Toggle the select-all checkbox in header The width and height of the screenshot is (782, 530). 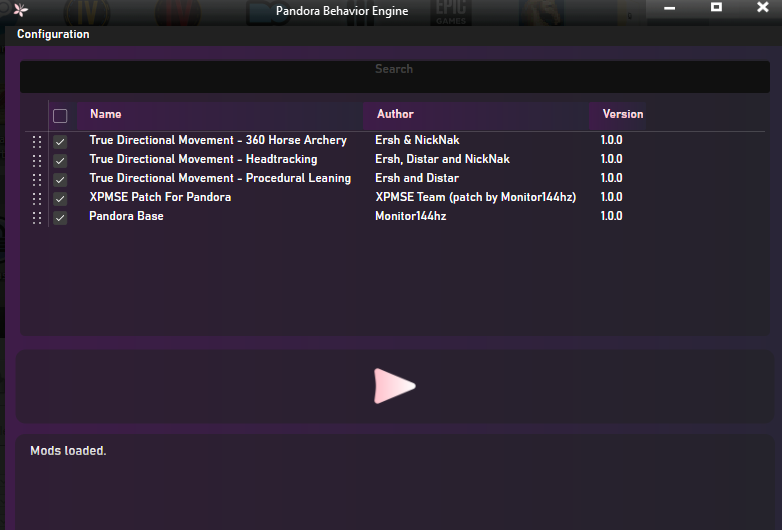click(60, 116)
